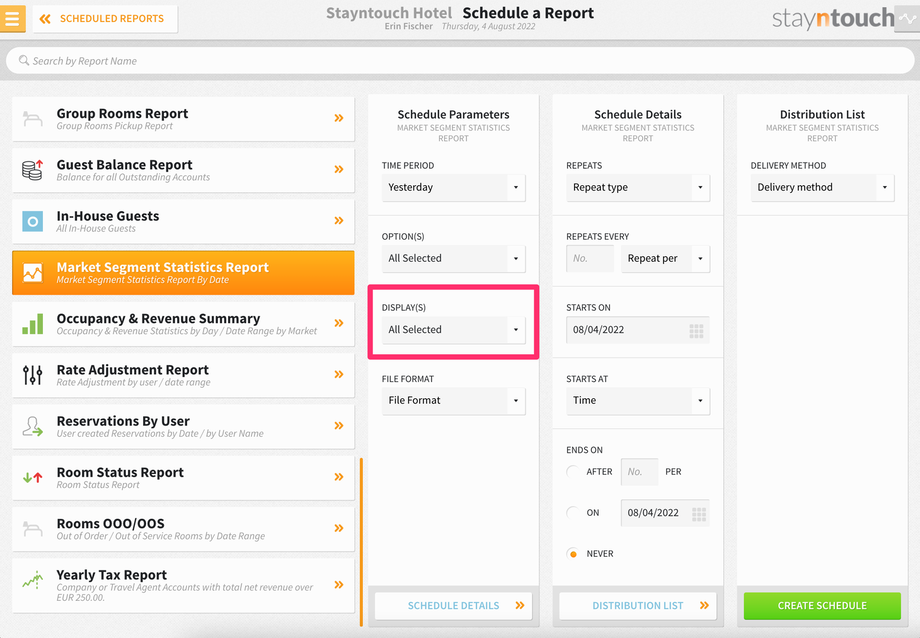This screenshot has height=638, width=920.
Task: Open the File Format dropdown
Action: 454,401
